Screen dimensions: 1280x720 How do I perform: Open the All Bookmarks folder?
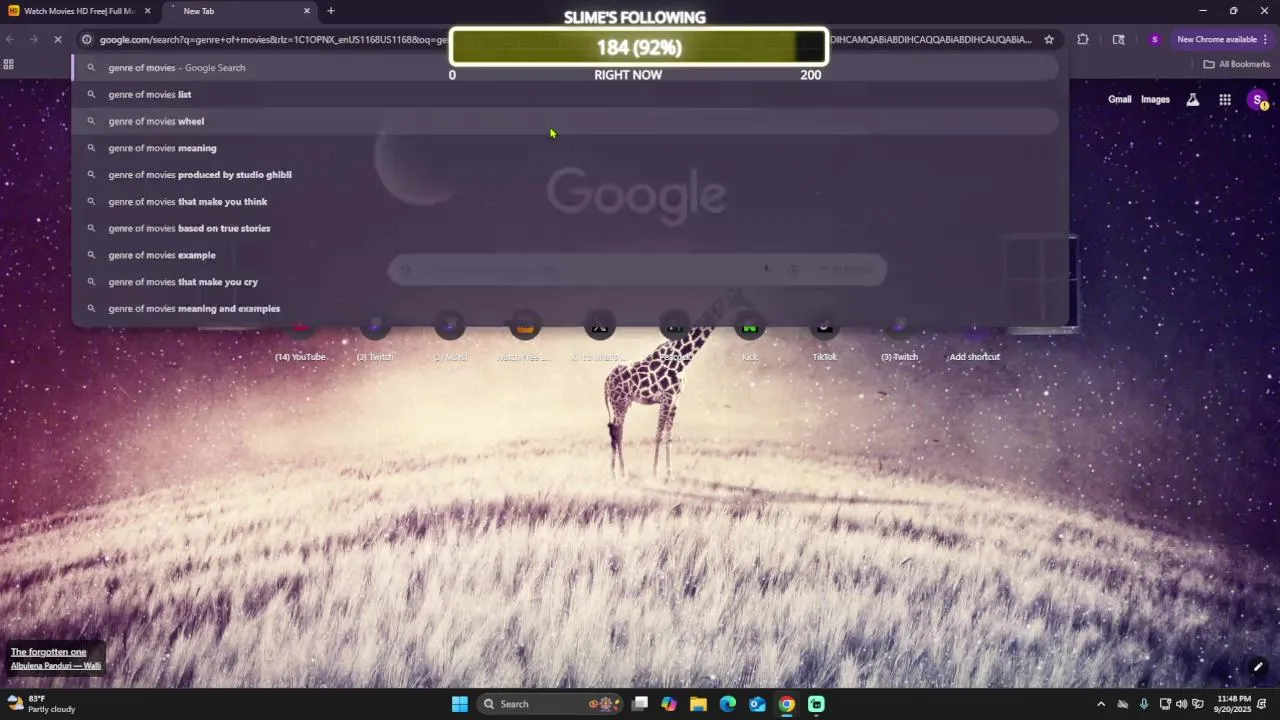1237,64
